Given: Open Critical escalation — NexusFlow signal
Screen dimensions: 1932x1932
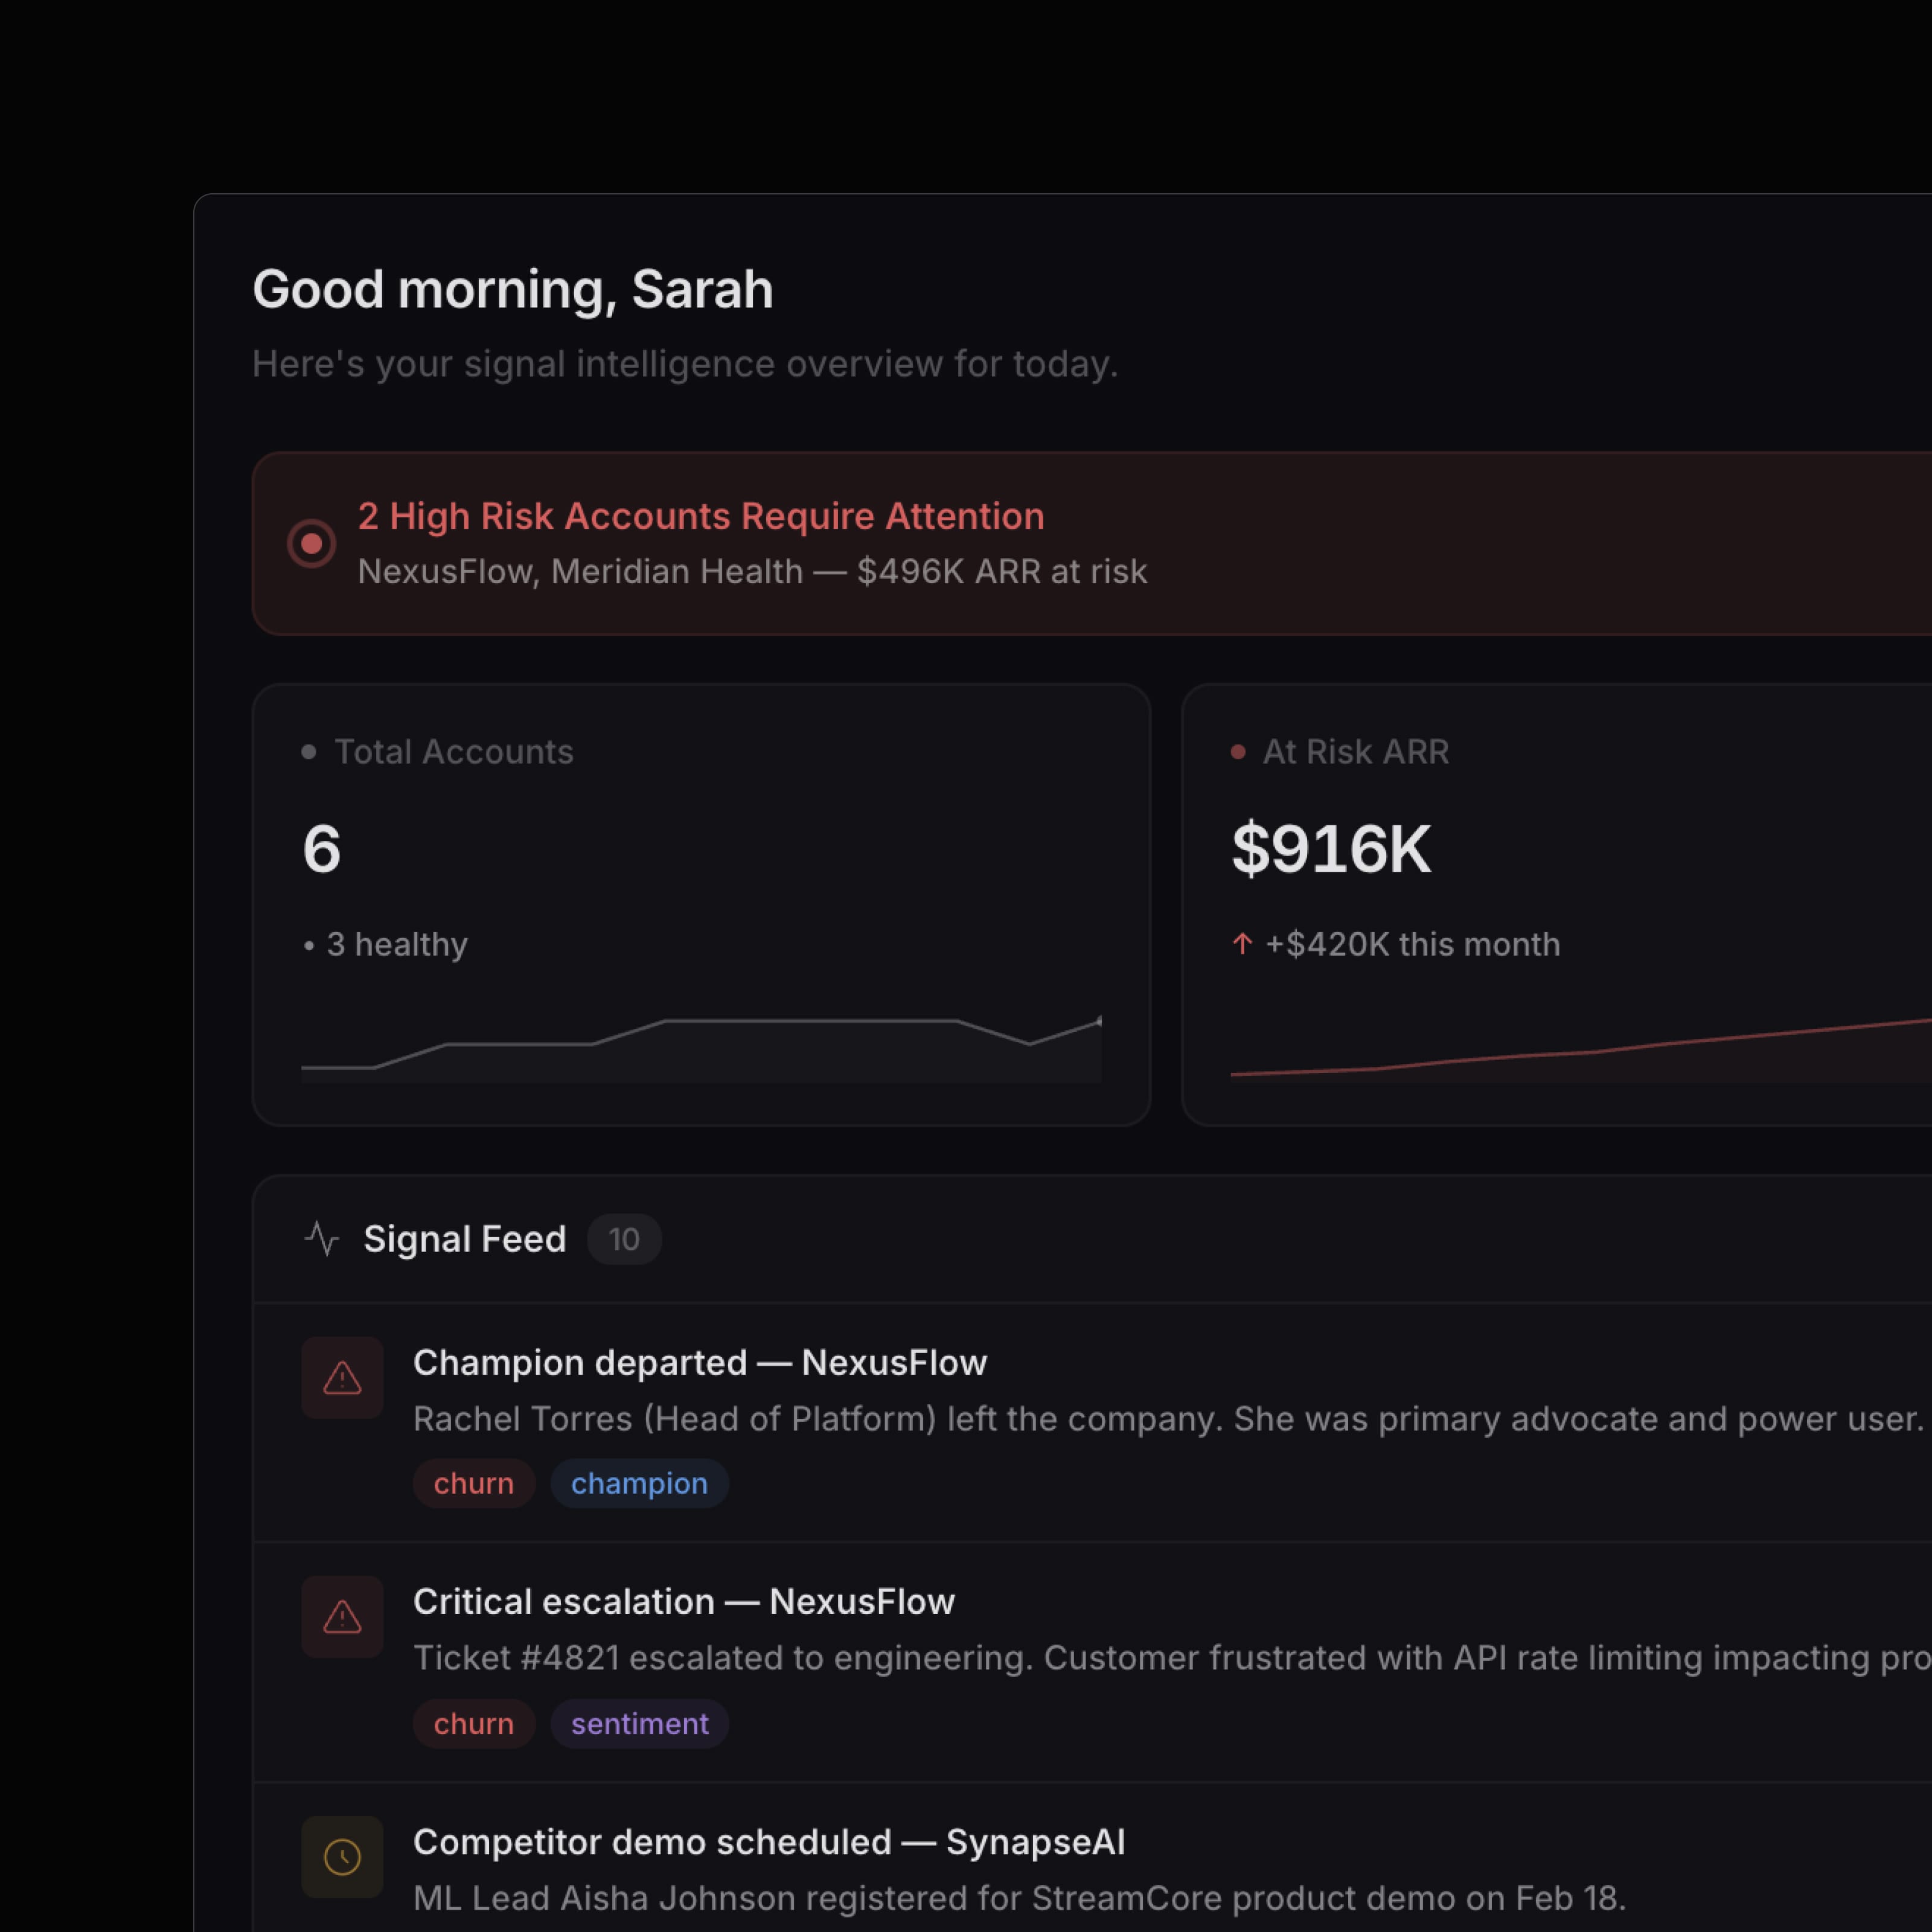Looking at the screenshot, I should coord(684,1602).
